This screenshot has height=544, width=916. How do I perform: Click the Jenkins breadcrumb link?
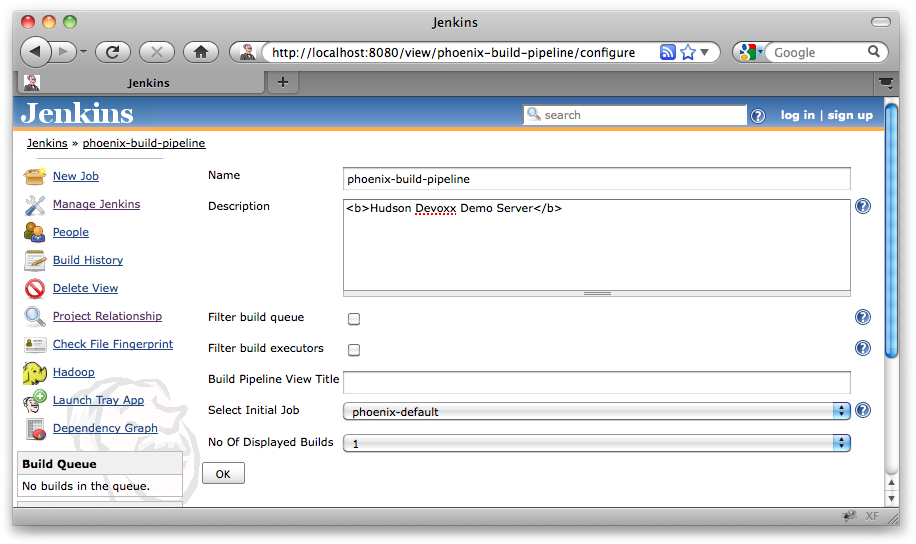pos(47,143)
